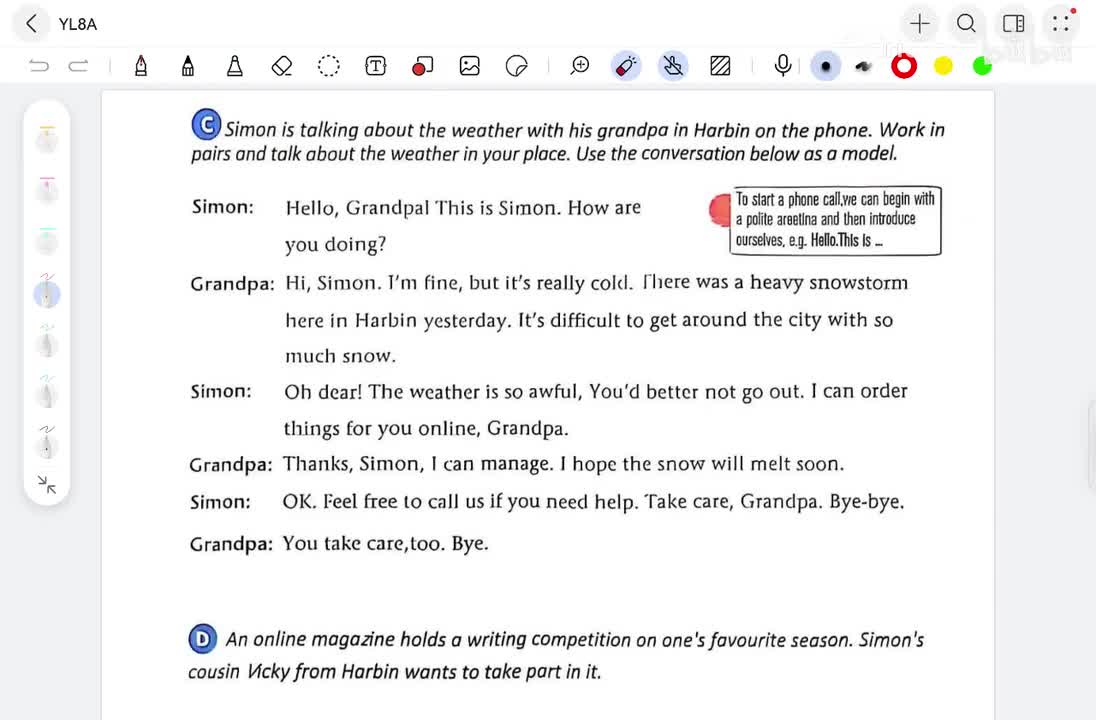This screenshot has height=720, width=1096.
Task: Choose the selected red pen preset
Action: click(x=47, y=291)
